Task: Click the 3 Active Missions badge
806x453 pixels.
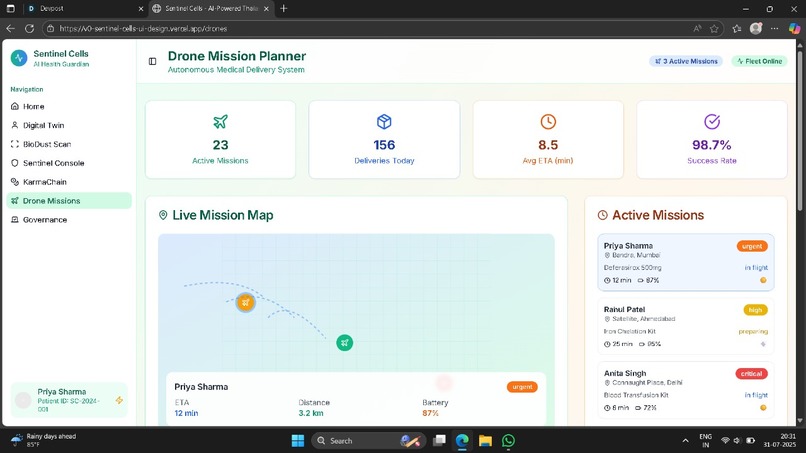Action: tap(686, 61)
